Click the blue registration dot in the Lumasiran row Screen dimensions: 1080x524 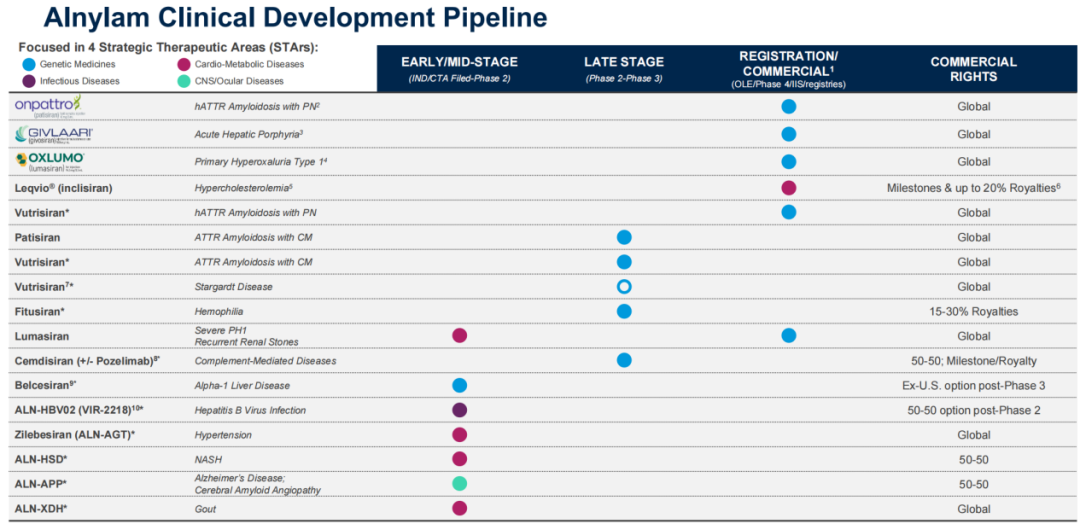789,335
